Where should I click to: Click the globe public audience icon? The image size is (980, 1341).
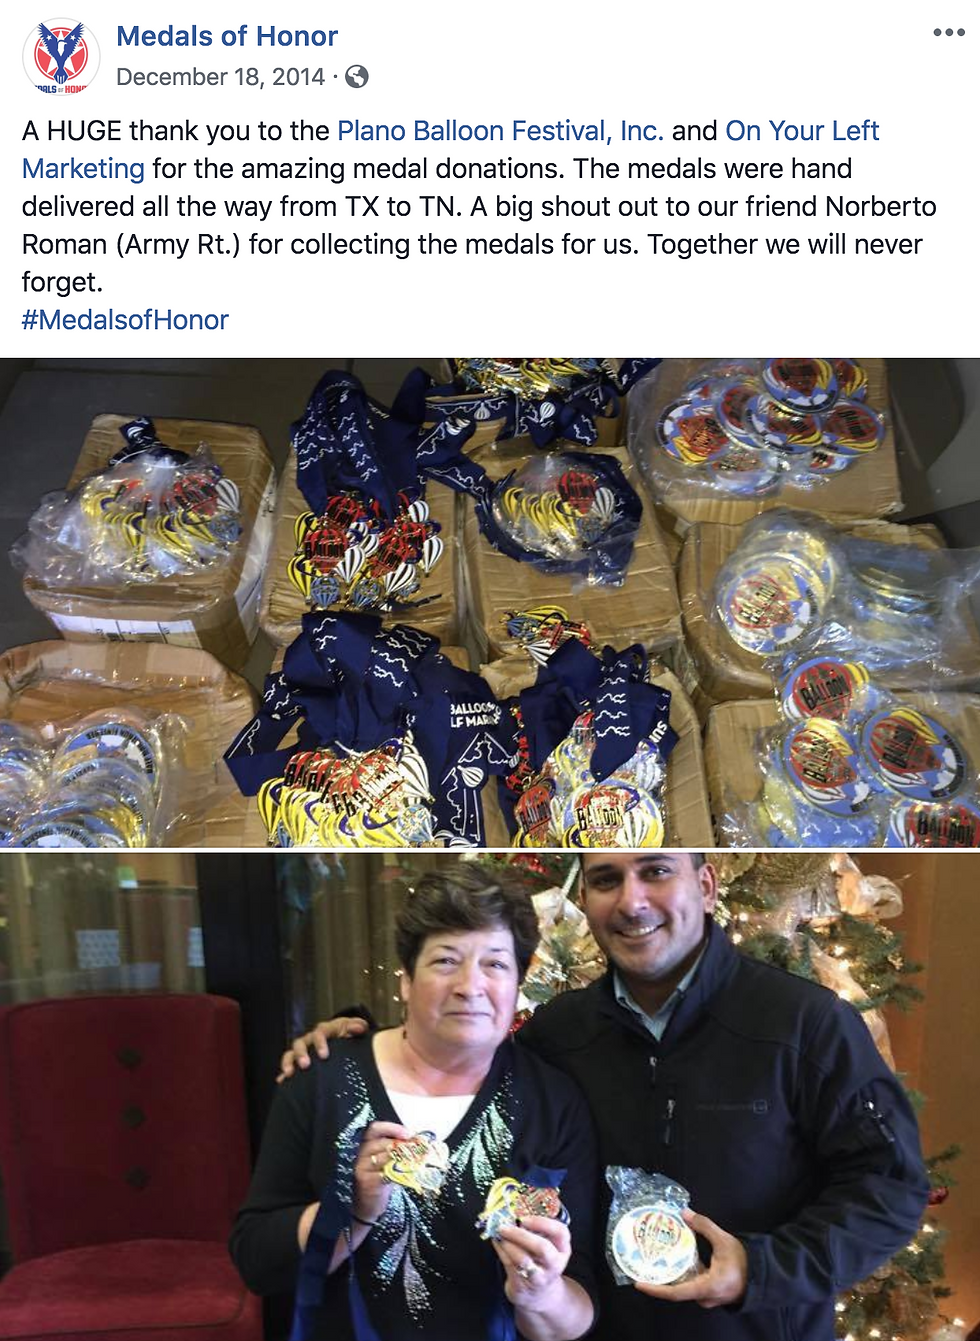click(x=357, y=77)
